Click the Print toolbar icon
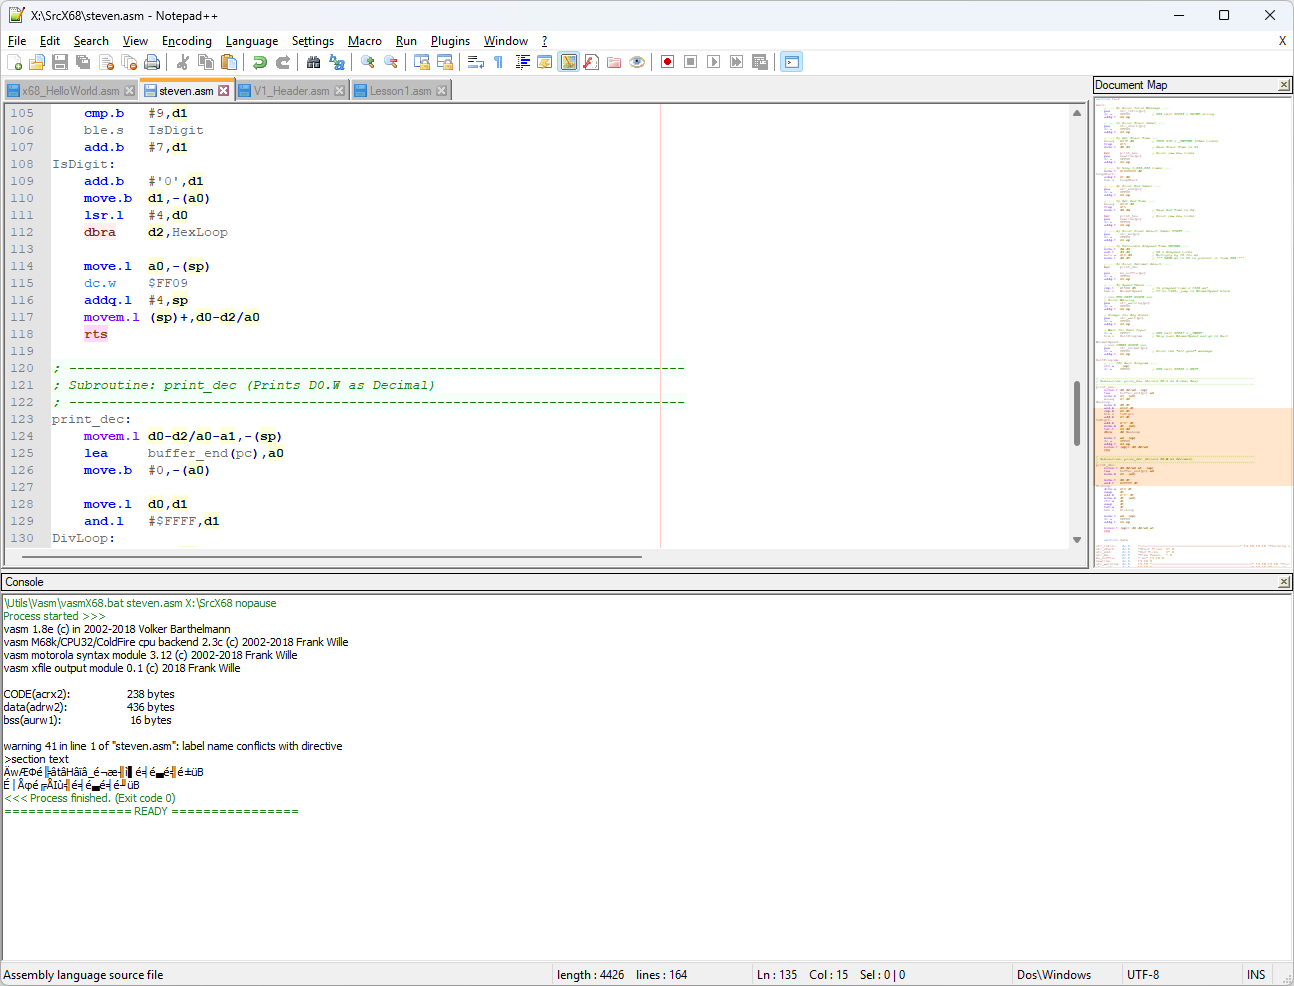Viewport: 1294px width, 986px height. tap(152, 62)
